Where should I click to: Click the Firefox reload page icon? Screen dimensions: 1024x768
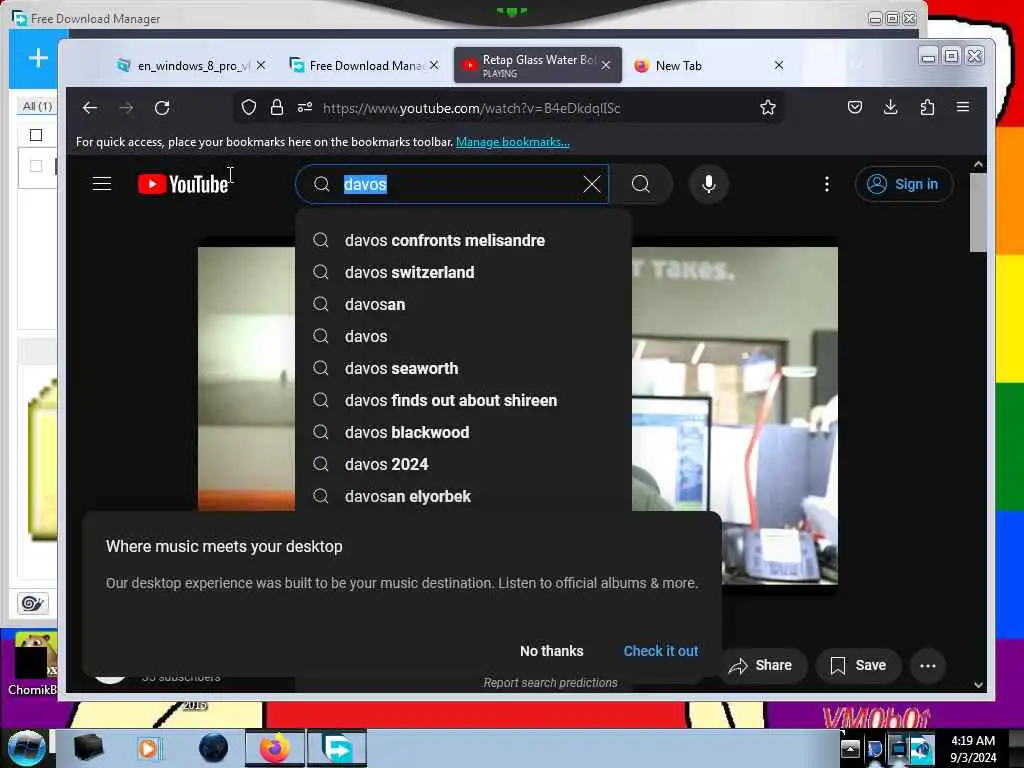[x=162, y=108]
